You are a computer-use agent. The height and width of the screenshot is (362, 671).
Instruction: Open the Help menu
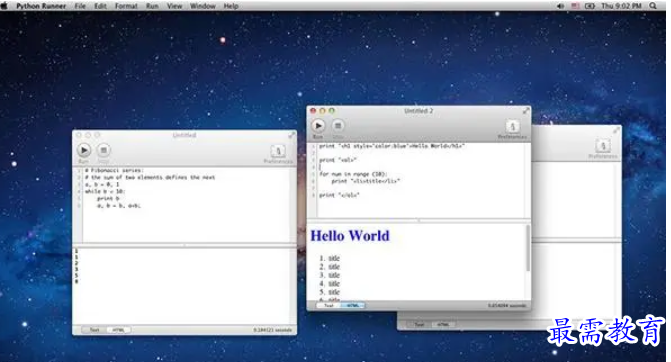(x=231, y=6)
